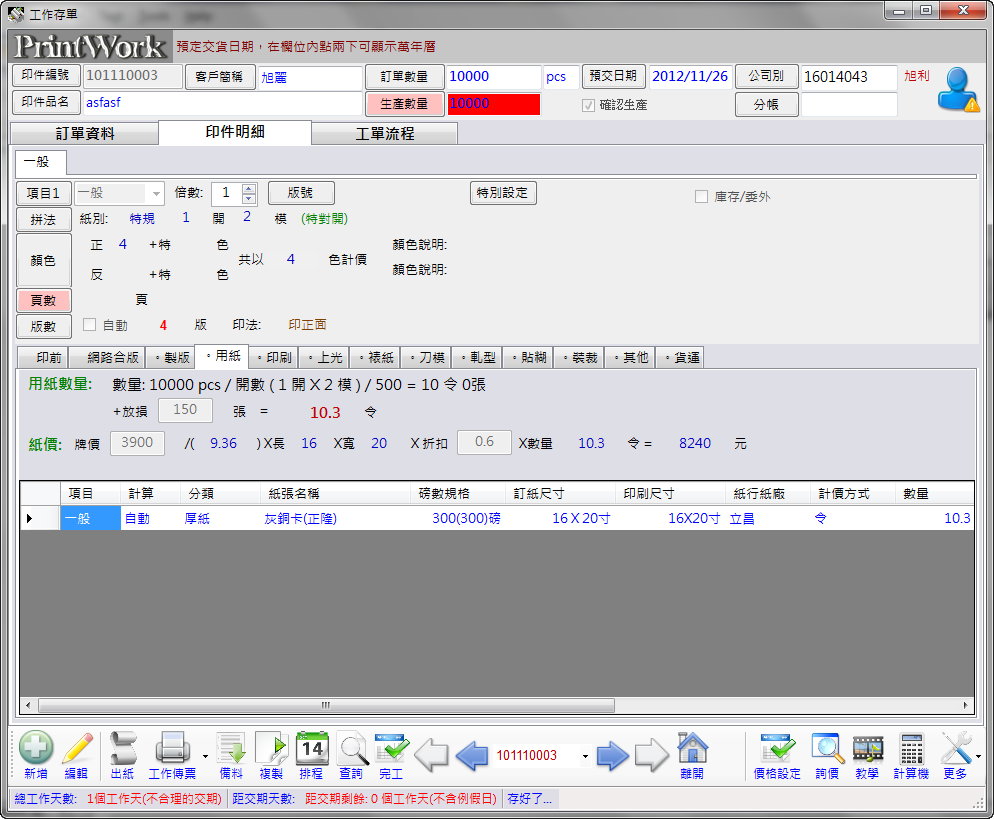Click the PrintWork logo
The height and width of the screenshot is (819, 994).
tap(91, 46)
